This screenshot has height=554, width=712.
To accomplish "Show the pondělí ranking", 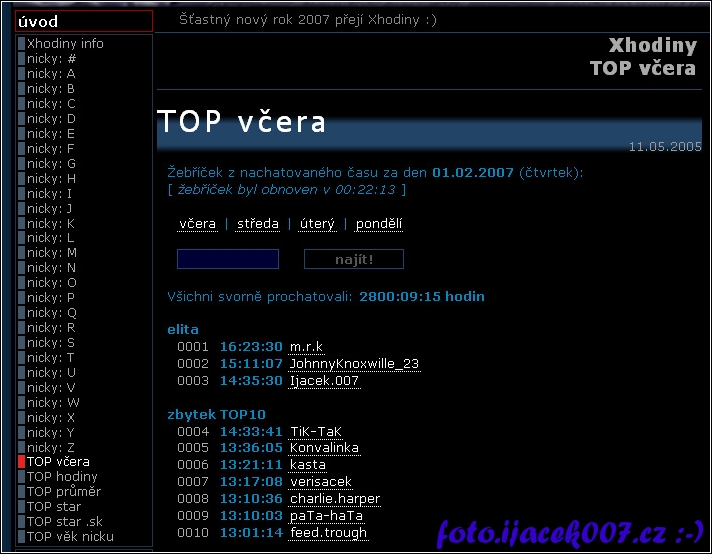I will [379, 224].
